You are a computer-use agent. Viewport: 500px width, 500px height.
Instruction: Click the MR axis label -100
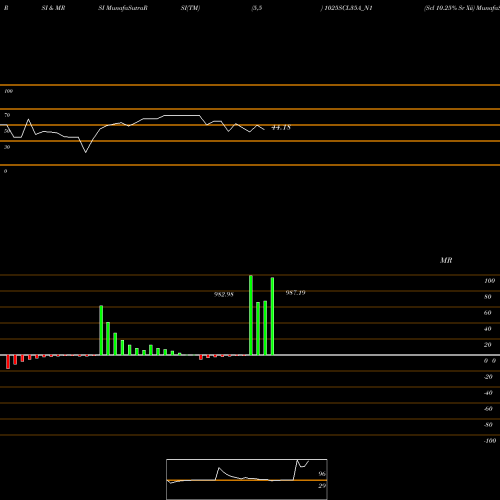pyautogui.click(x=490, y=441)
